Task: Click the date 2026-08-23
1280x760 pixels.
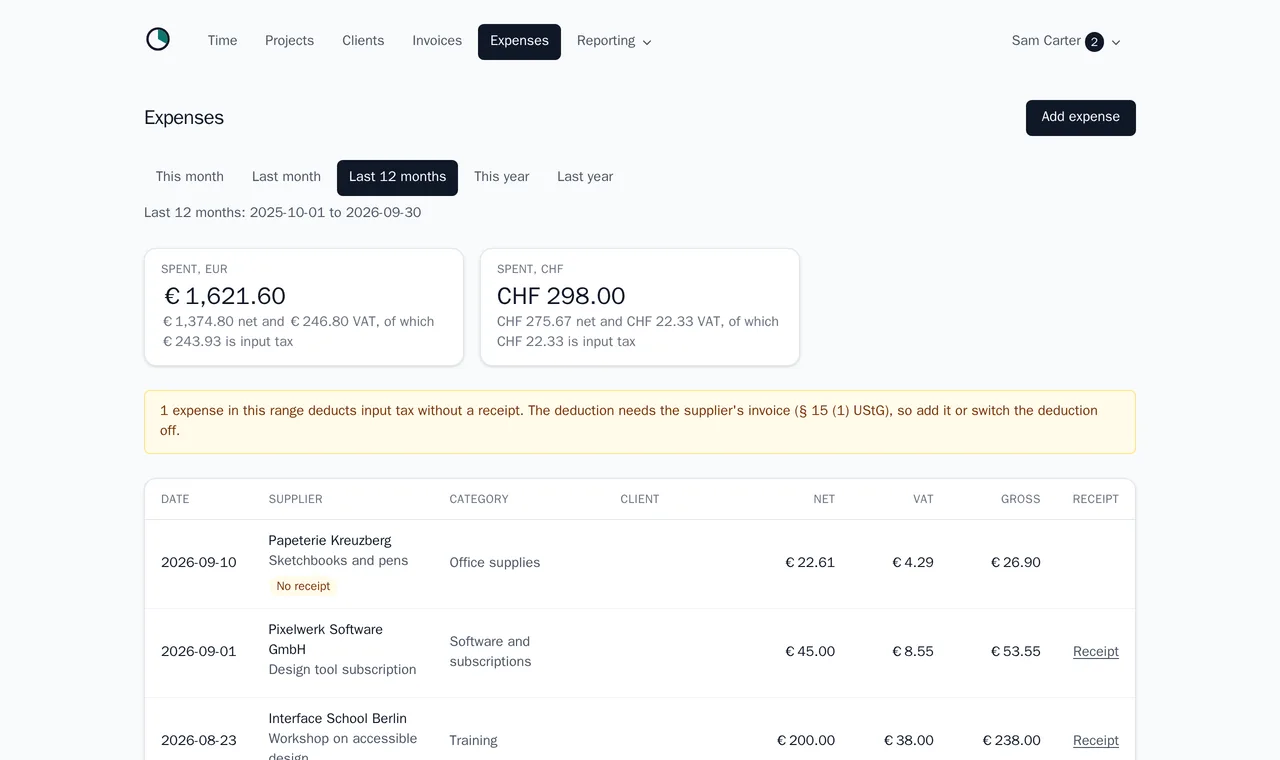Action: click(x=199, y=741)
